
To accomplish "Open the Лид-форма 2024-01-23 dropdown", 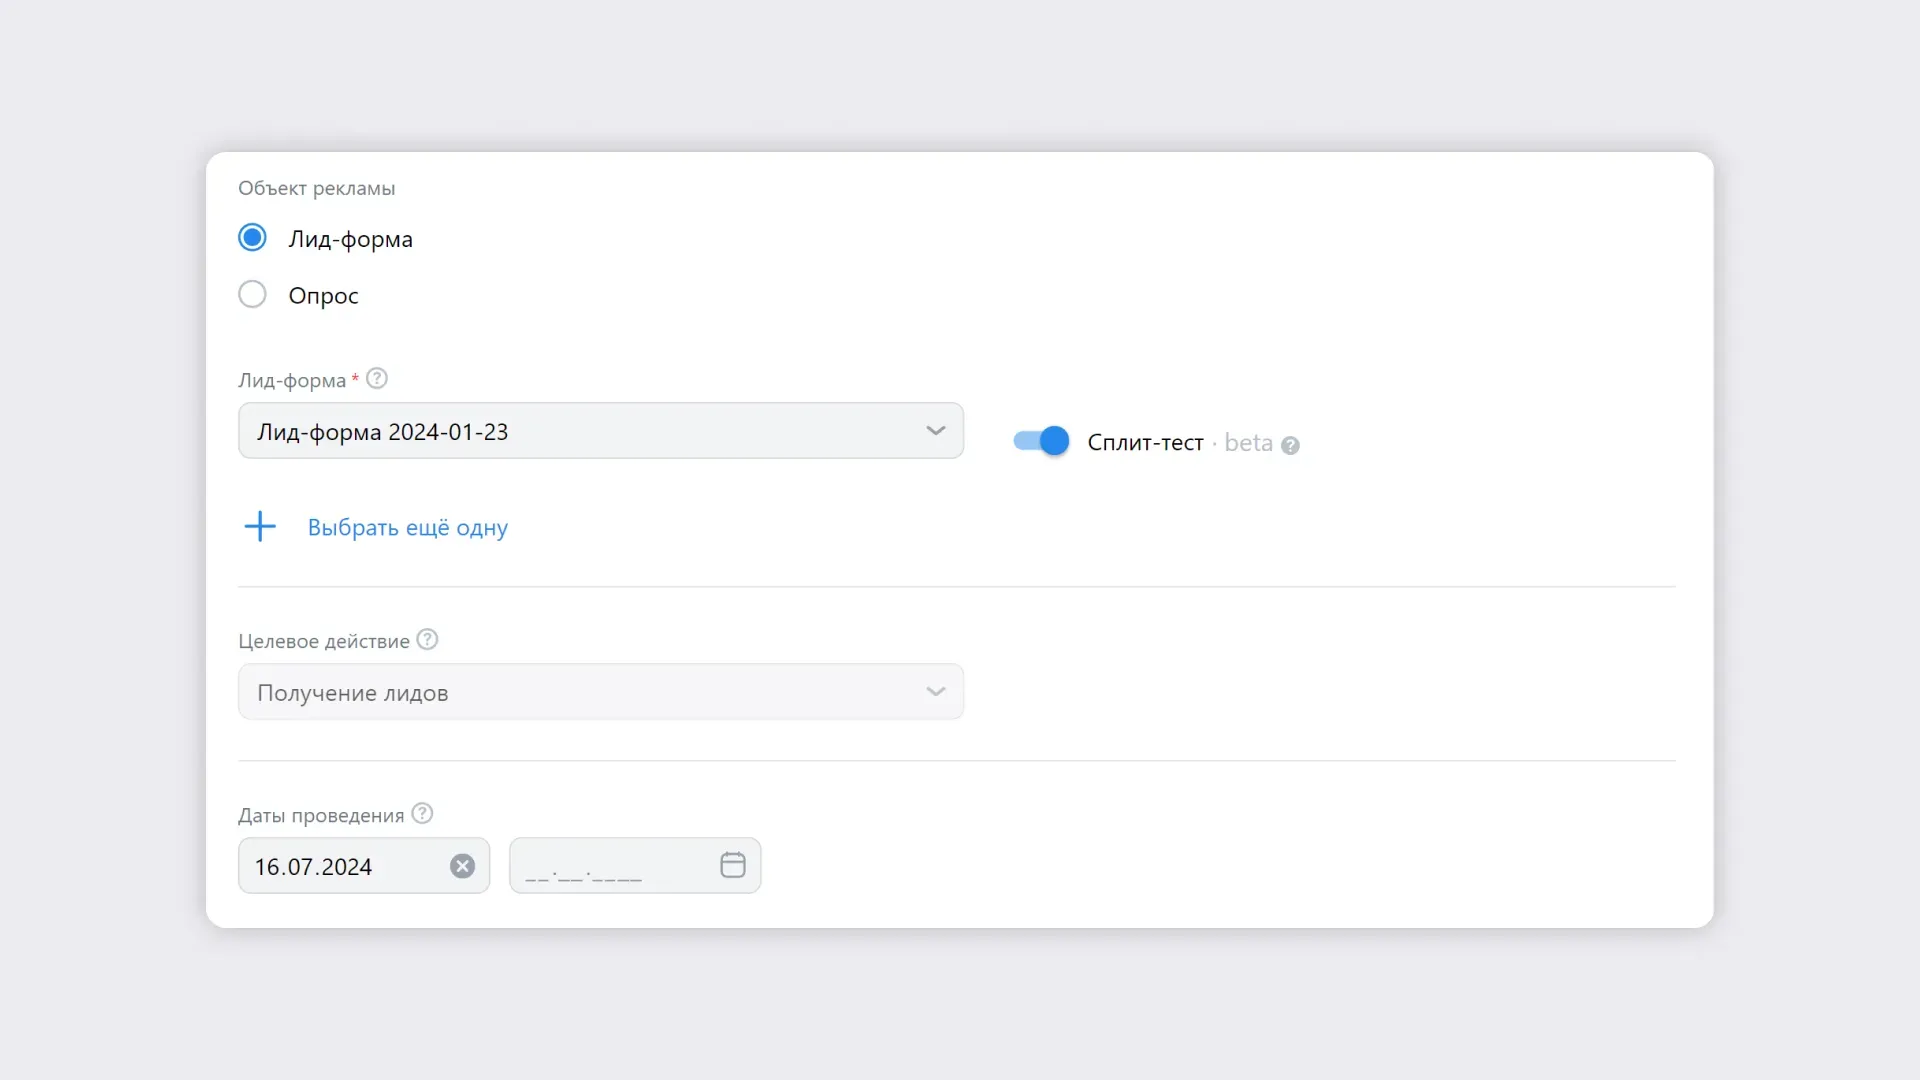I will click(600, 431).
